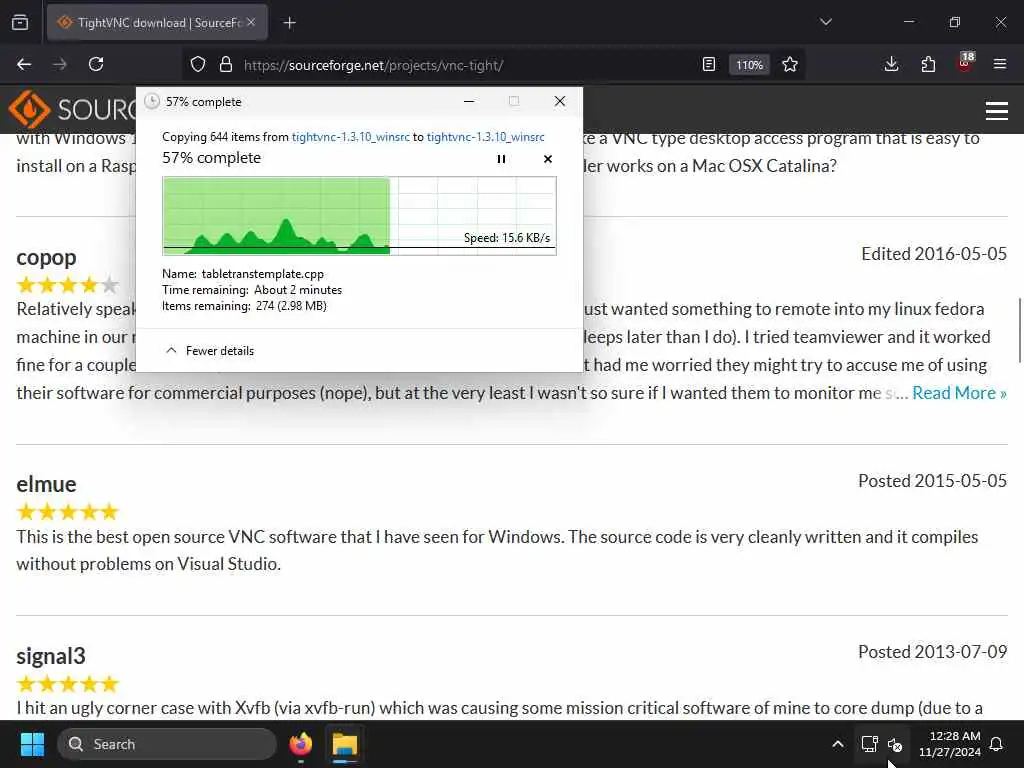Expand the list all tabs chevron
The height and width of the screenshot is (768, 1024).
click(826, 22)
